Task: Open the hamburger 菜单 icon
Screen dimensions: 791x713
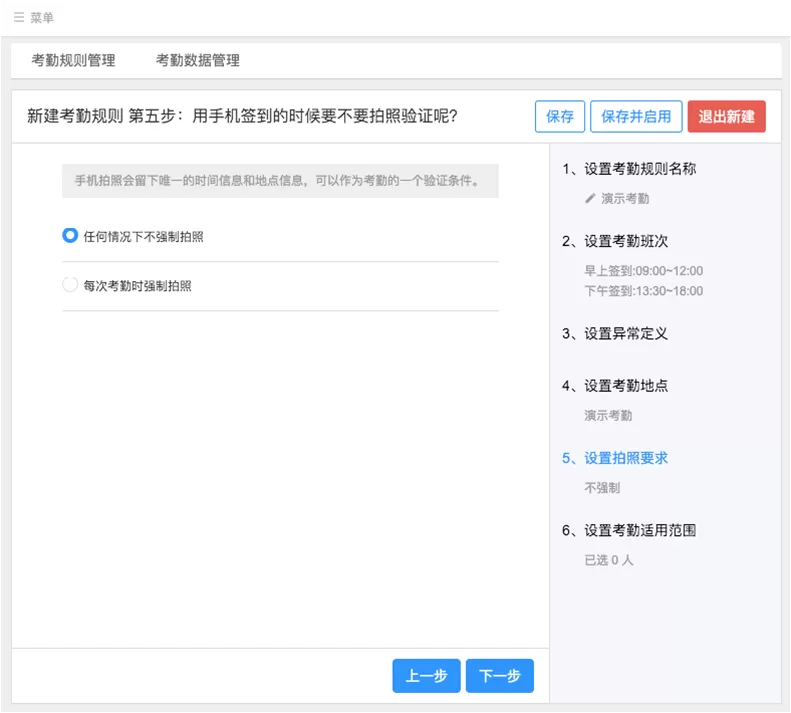Action: click(x=19, y=18)
